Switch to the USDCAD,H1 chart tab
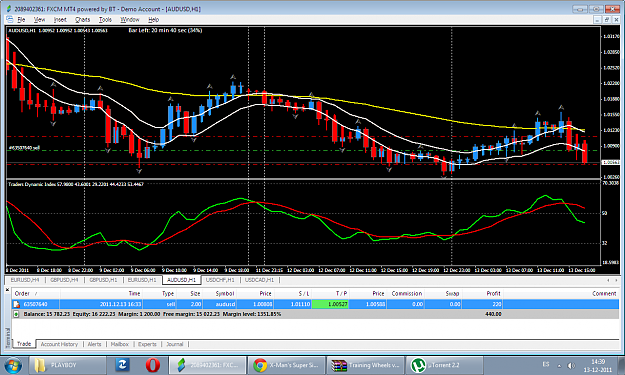The width and height of the screenshot is (625, 375). (x=259, y=280)
